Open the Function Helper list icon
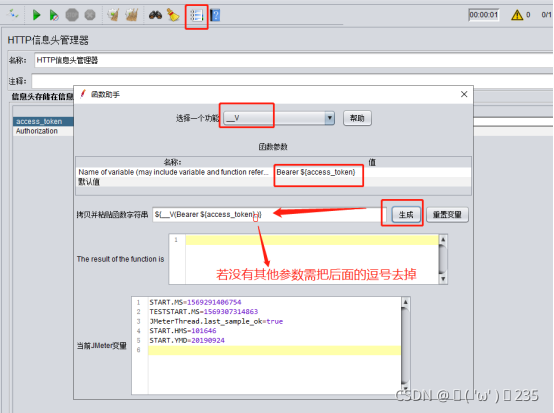The image size is (554, 413). point(196,16)
